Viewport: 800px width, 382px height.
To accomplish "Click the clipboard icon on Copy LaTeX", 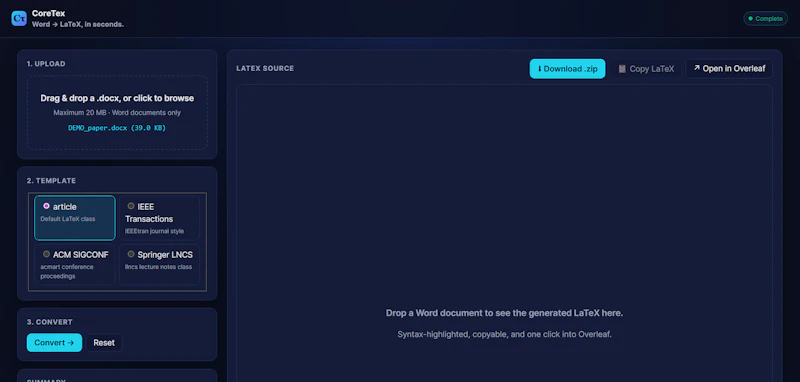I will 622,69.
